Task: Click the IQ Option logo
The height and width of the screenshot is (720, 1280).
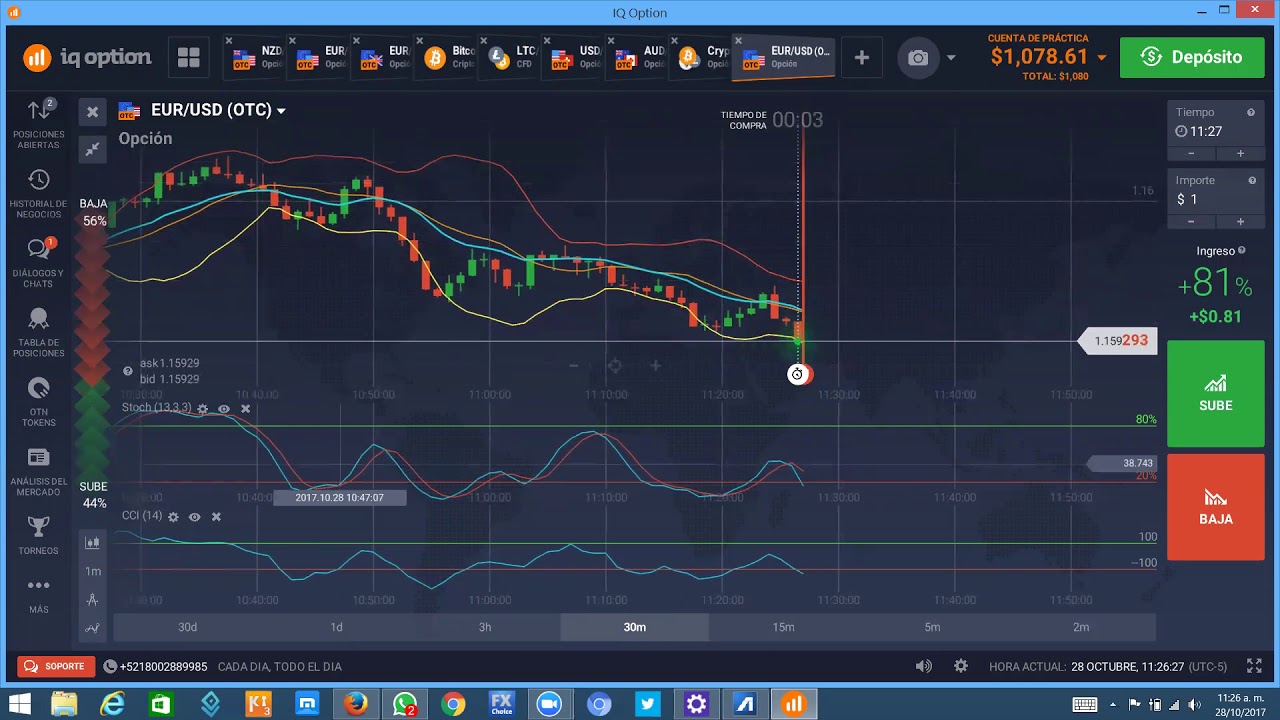Action: (x=88, y=57)
